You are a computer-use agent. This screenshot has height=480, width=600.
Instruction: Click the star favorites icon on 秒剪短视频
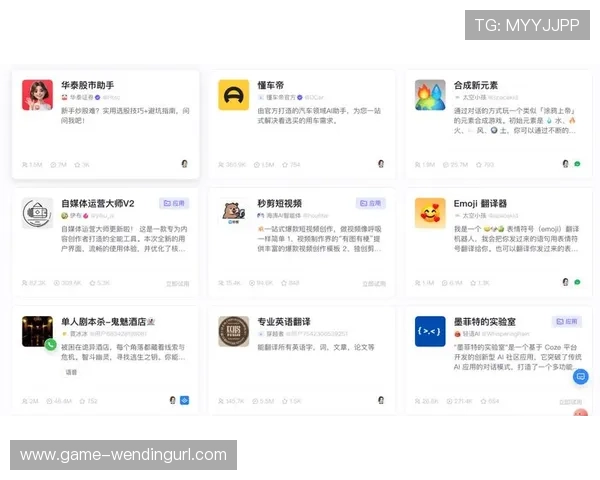(x=284, y=283)
